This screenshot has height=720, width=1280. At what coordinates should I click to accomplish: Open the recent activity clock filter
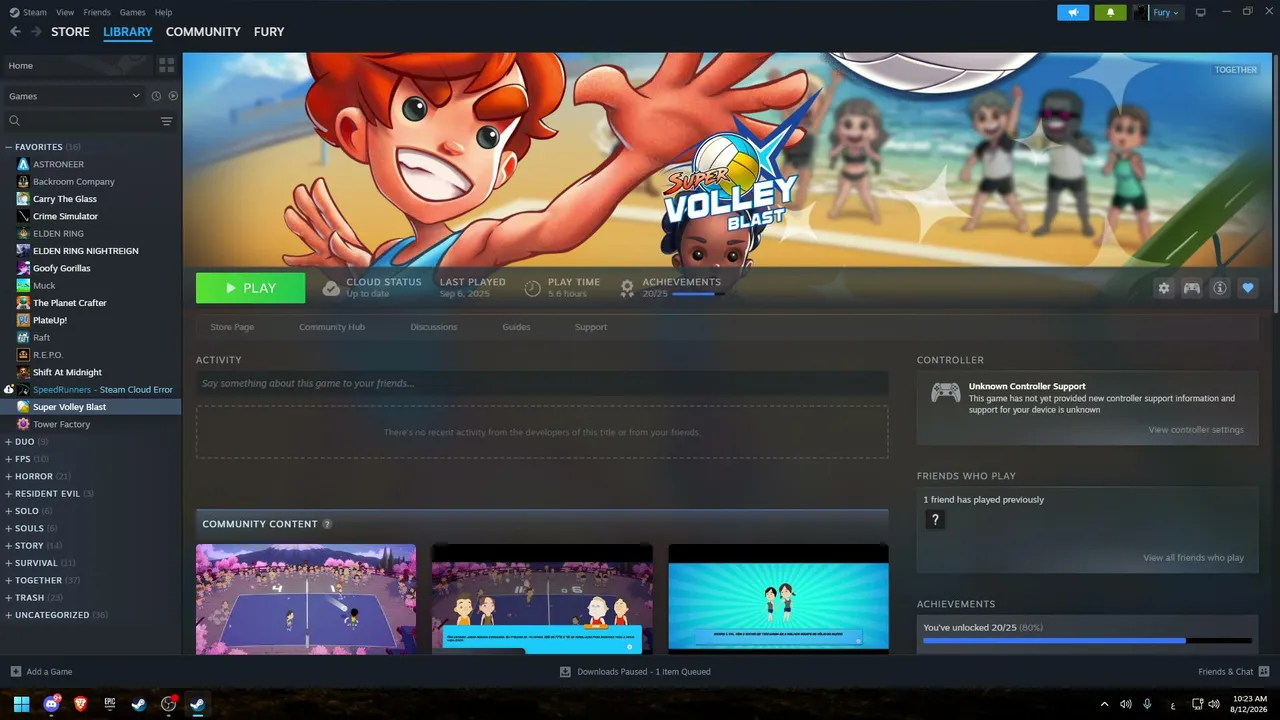[x=156, y=96]
